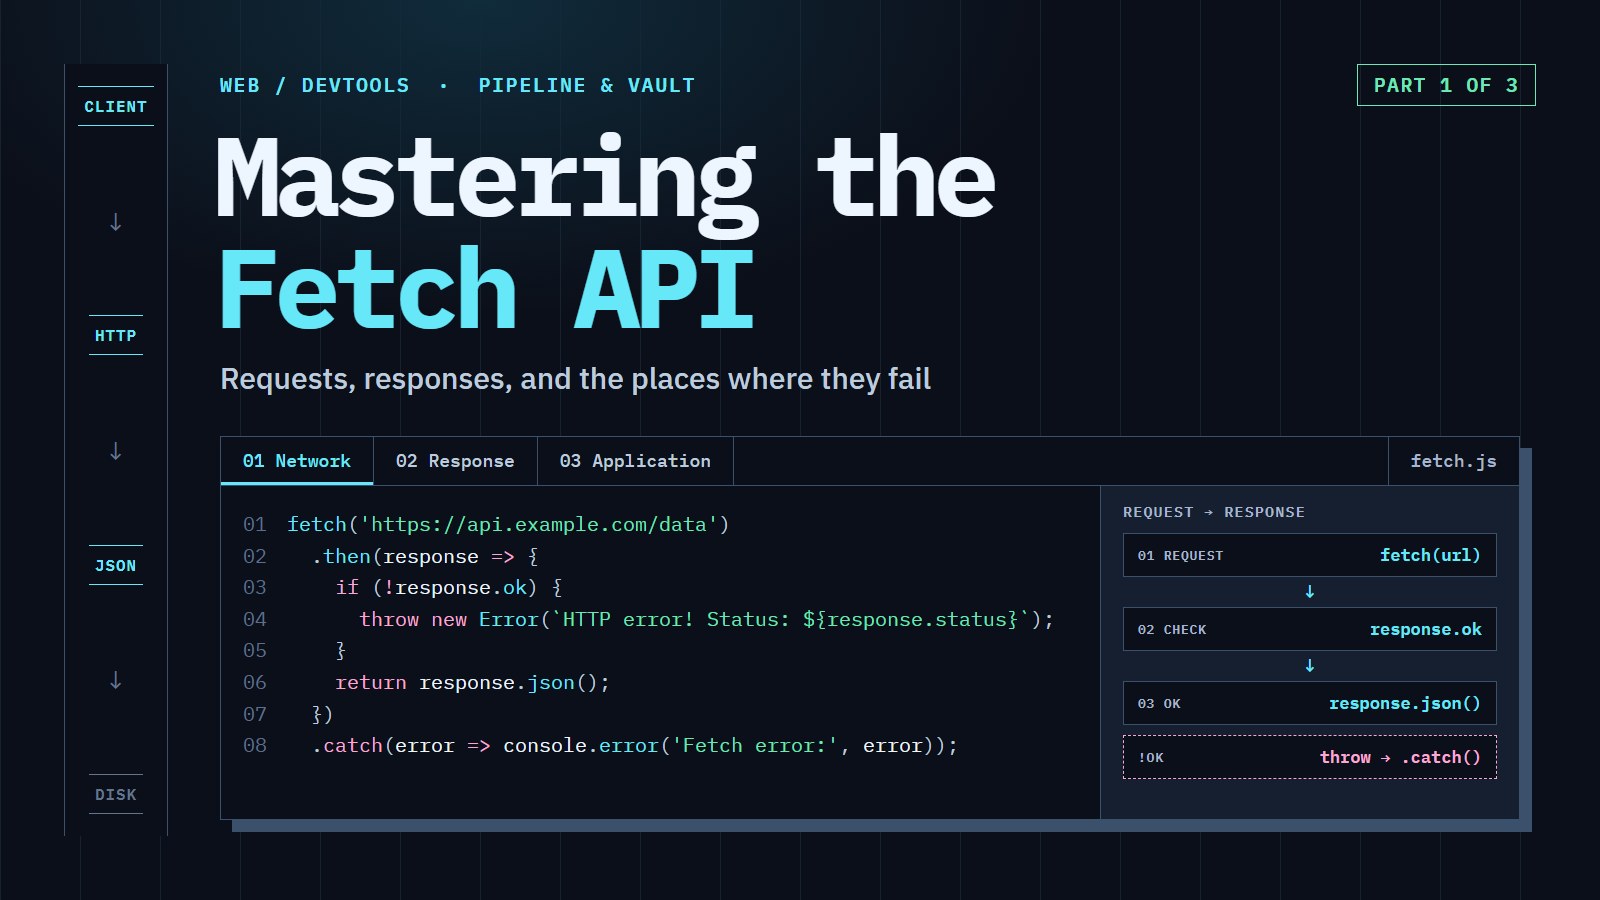Viewport: 1600px width, 900px height.
Task: Click line number 04 in the code editor
Action: pos(255,619)
